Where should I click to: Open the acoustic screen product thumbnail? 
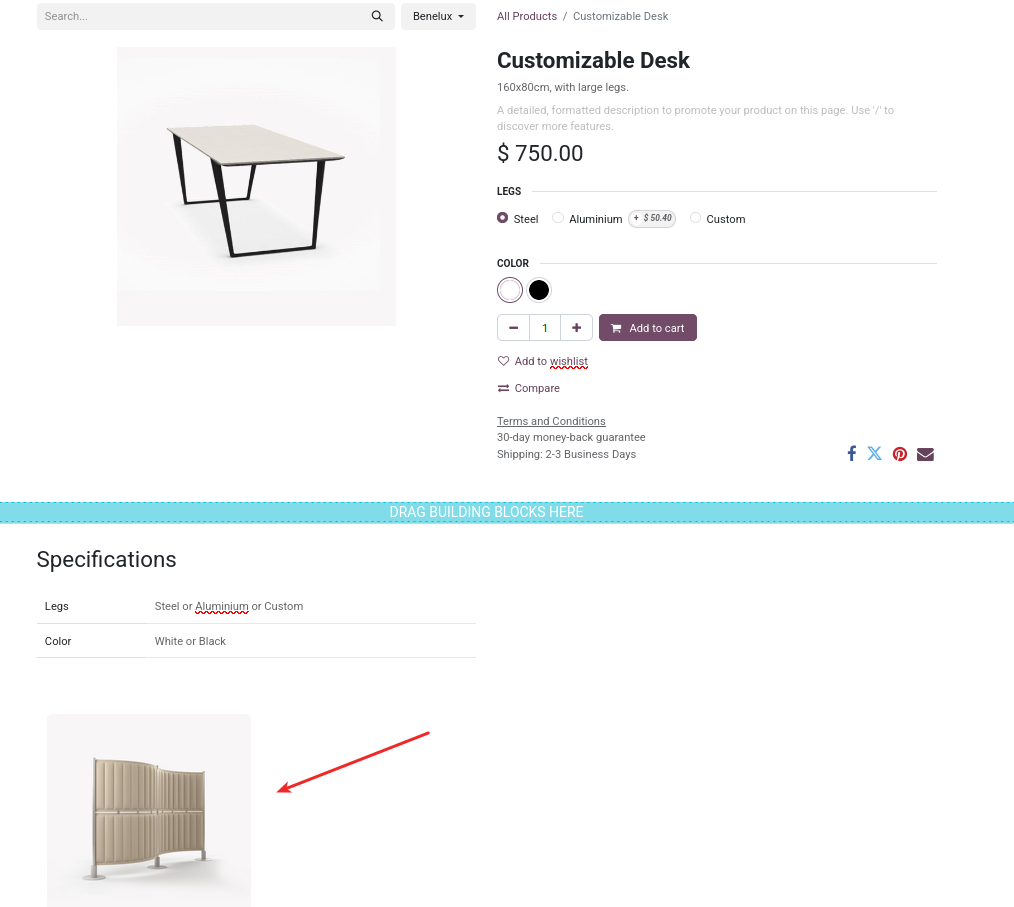149,810
